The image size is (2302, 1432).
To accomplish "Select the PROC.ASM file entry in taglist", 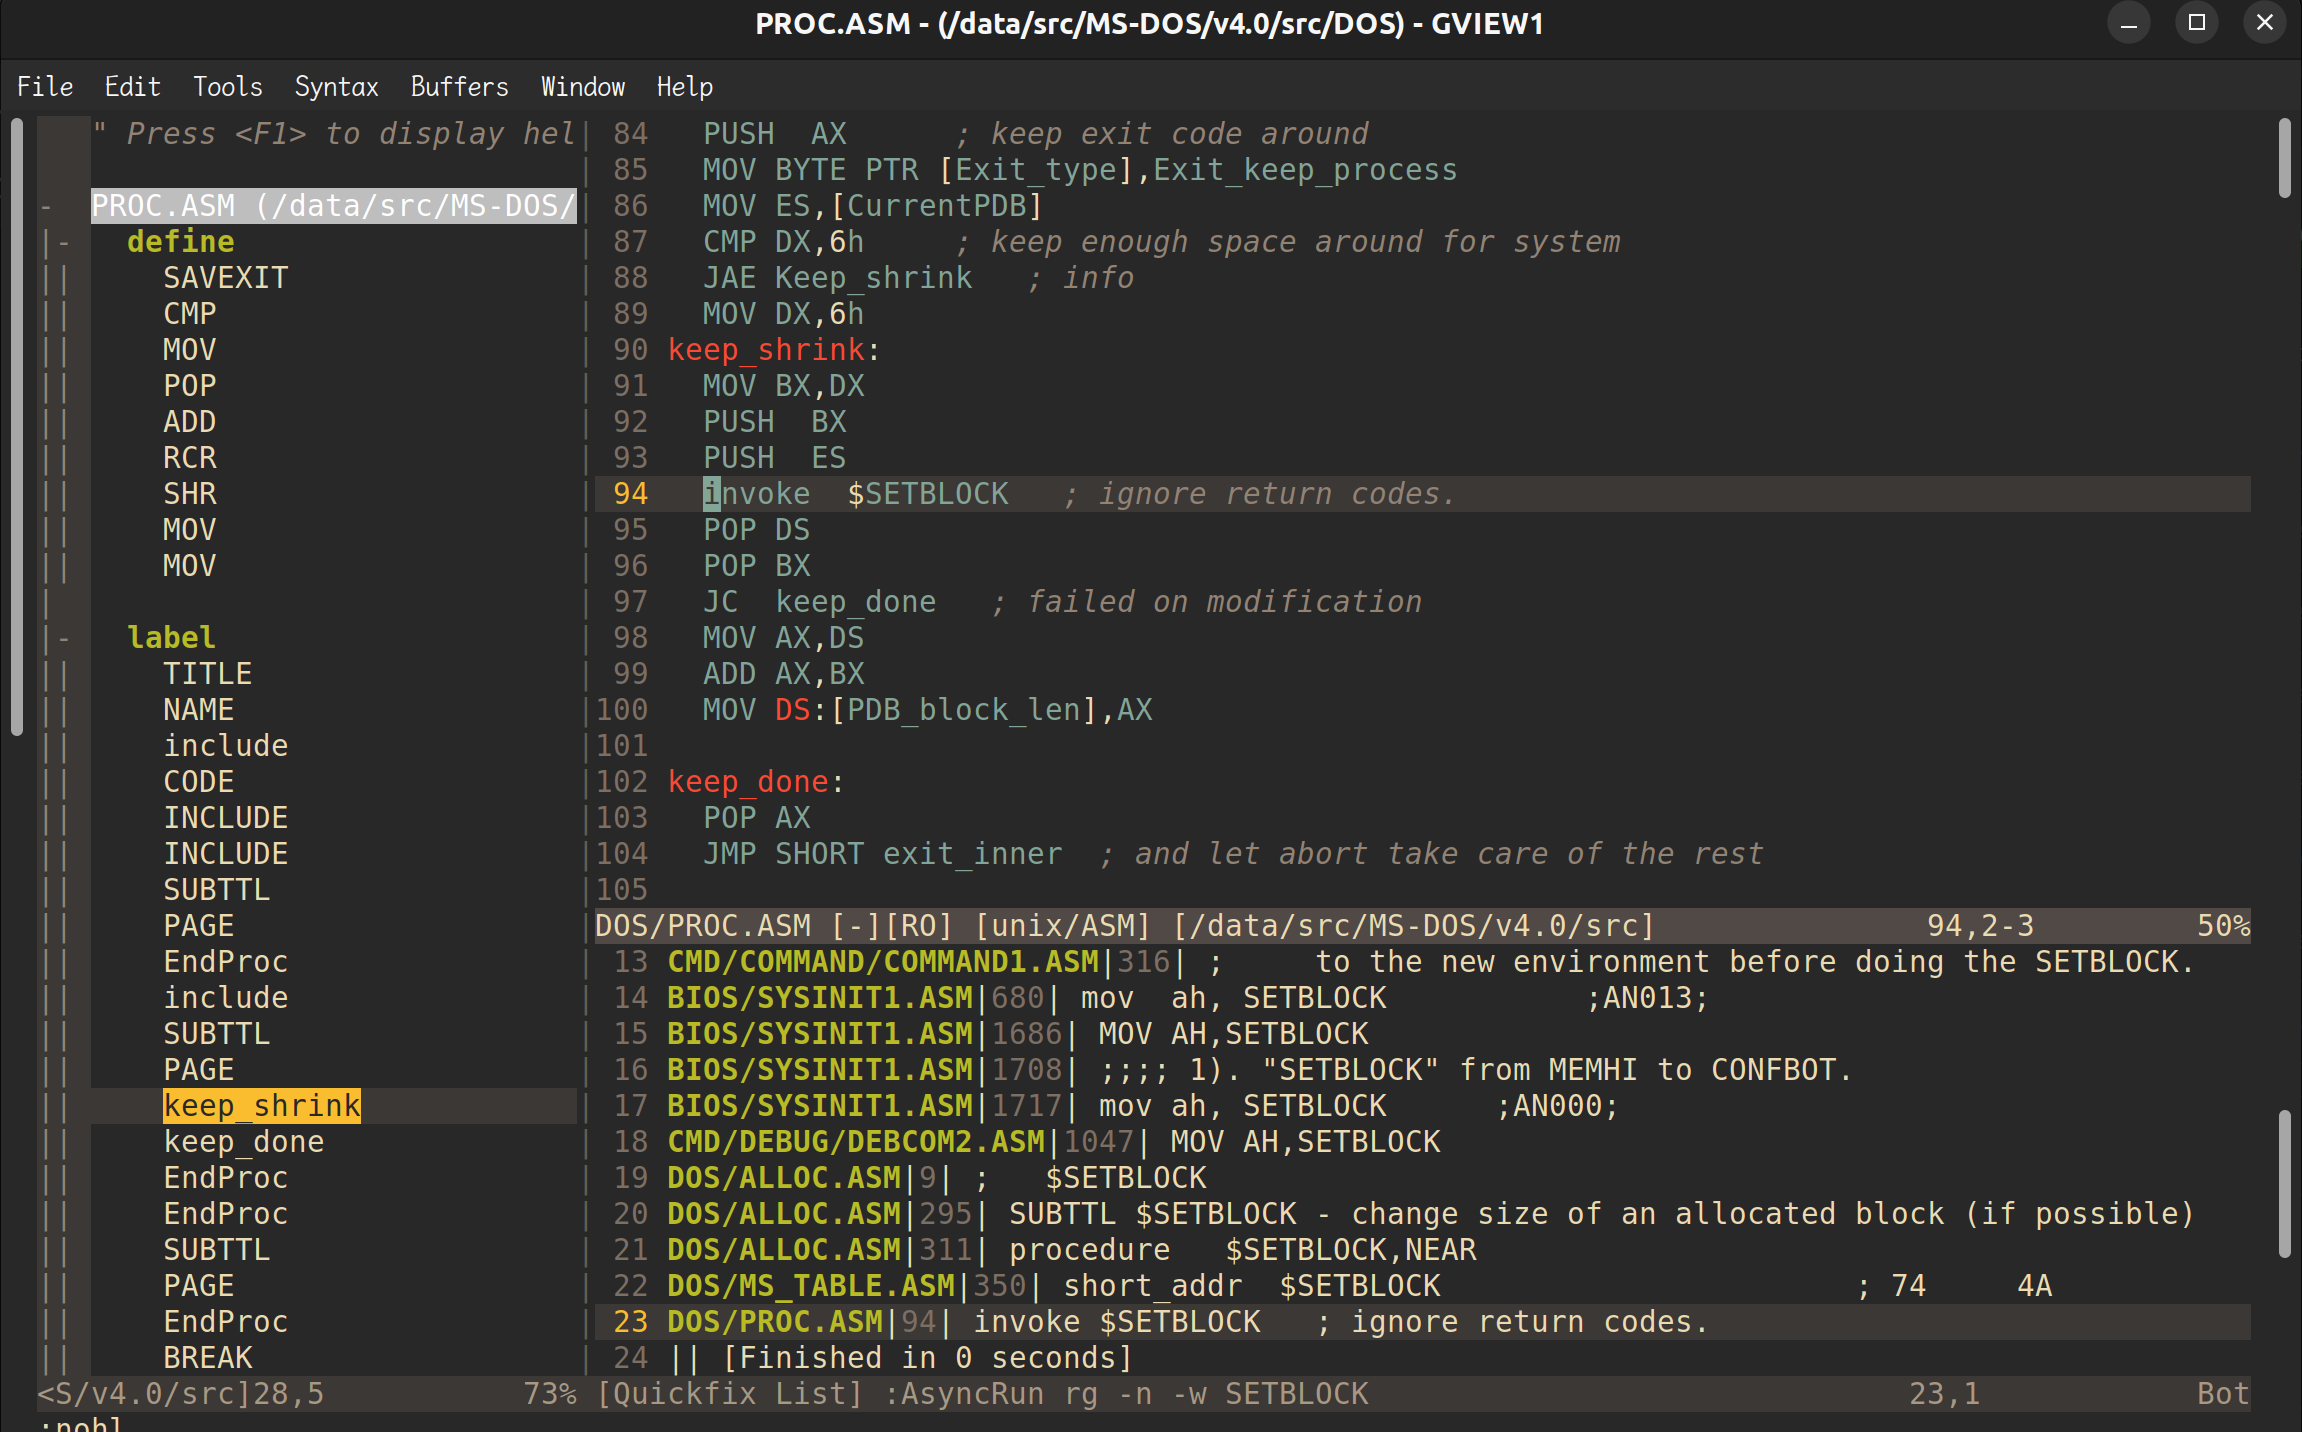I will point(334,206).
